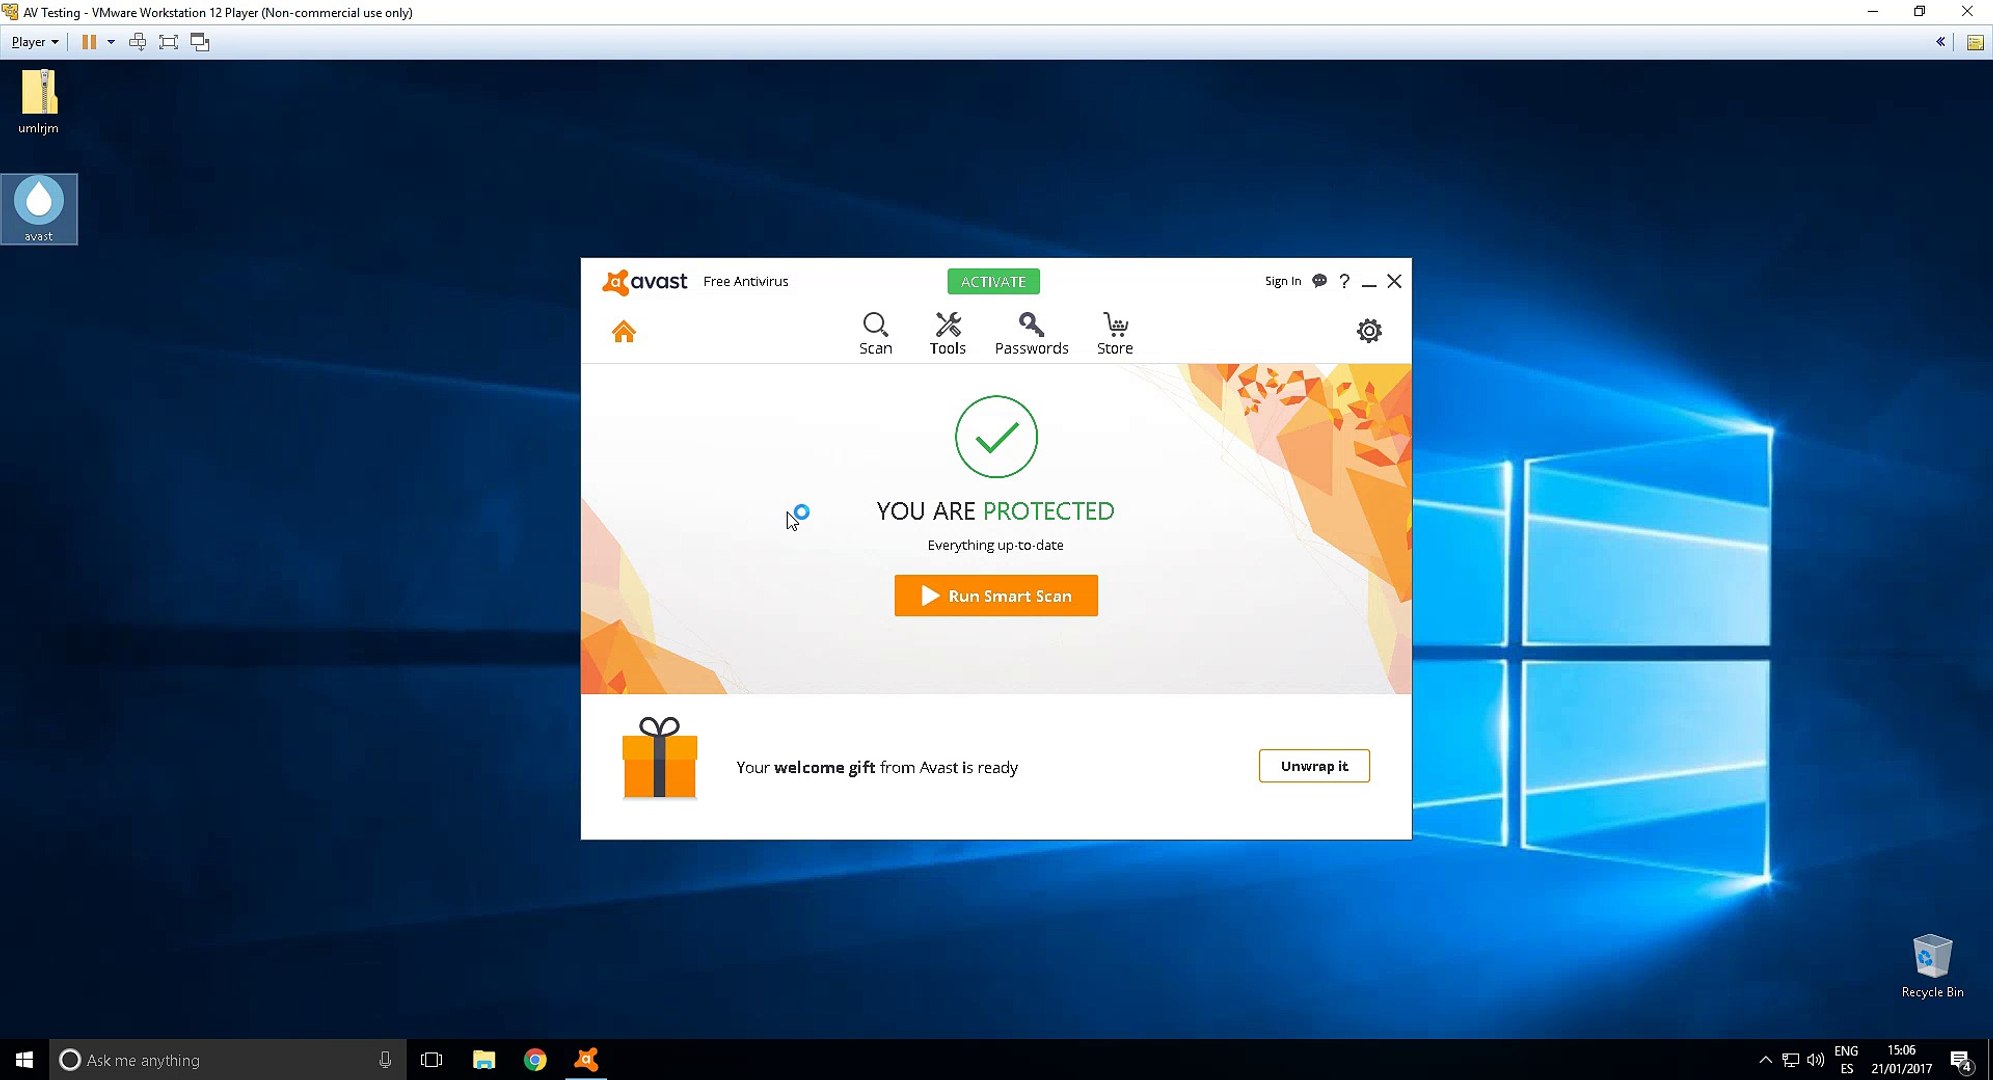Enter VMware full screen mode
1993x1080 pixels.
(x=168, y=42)
